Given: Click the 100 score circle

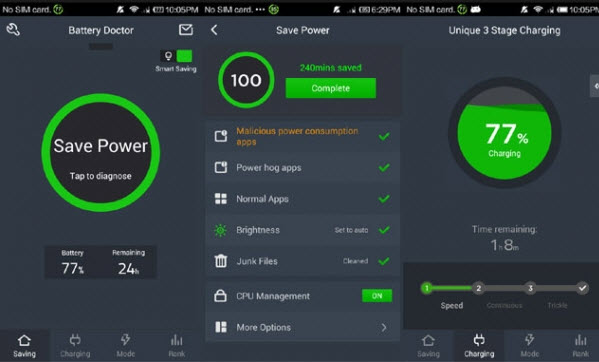Looking at the screenshot, I should click(246, 80).
